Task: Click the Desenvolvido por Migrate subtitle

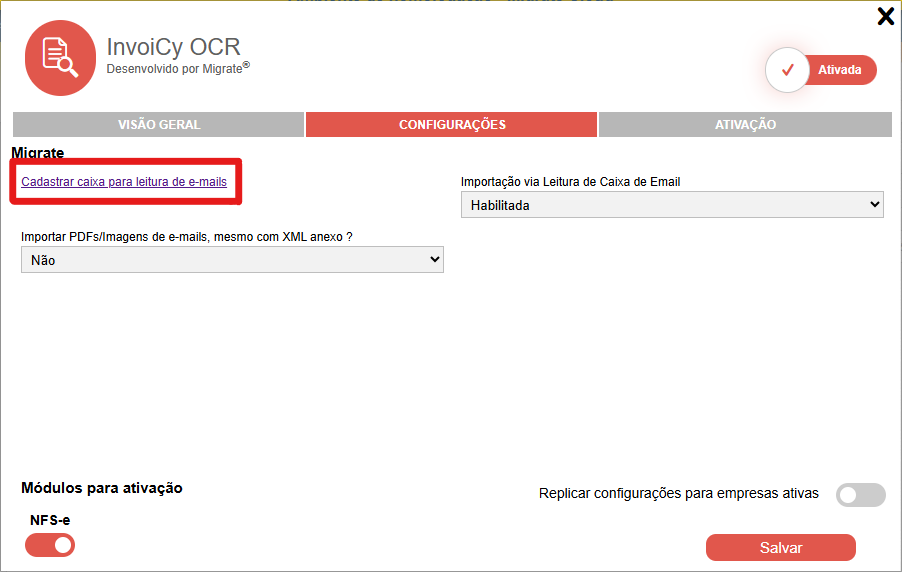Action: tap(177, 69)
